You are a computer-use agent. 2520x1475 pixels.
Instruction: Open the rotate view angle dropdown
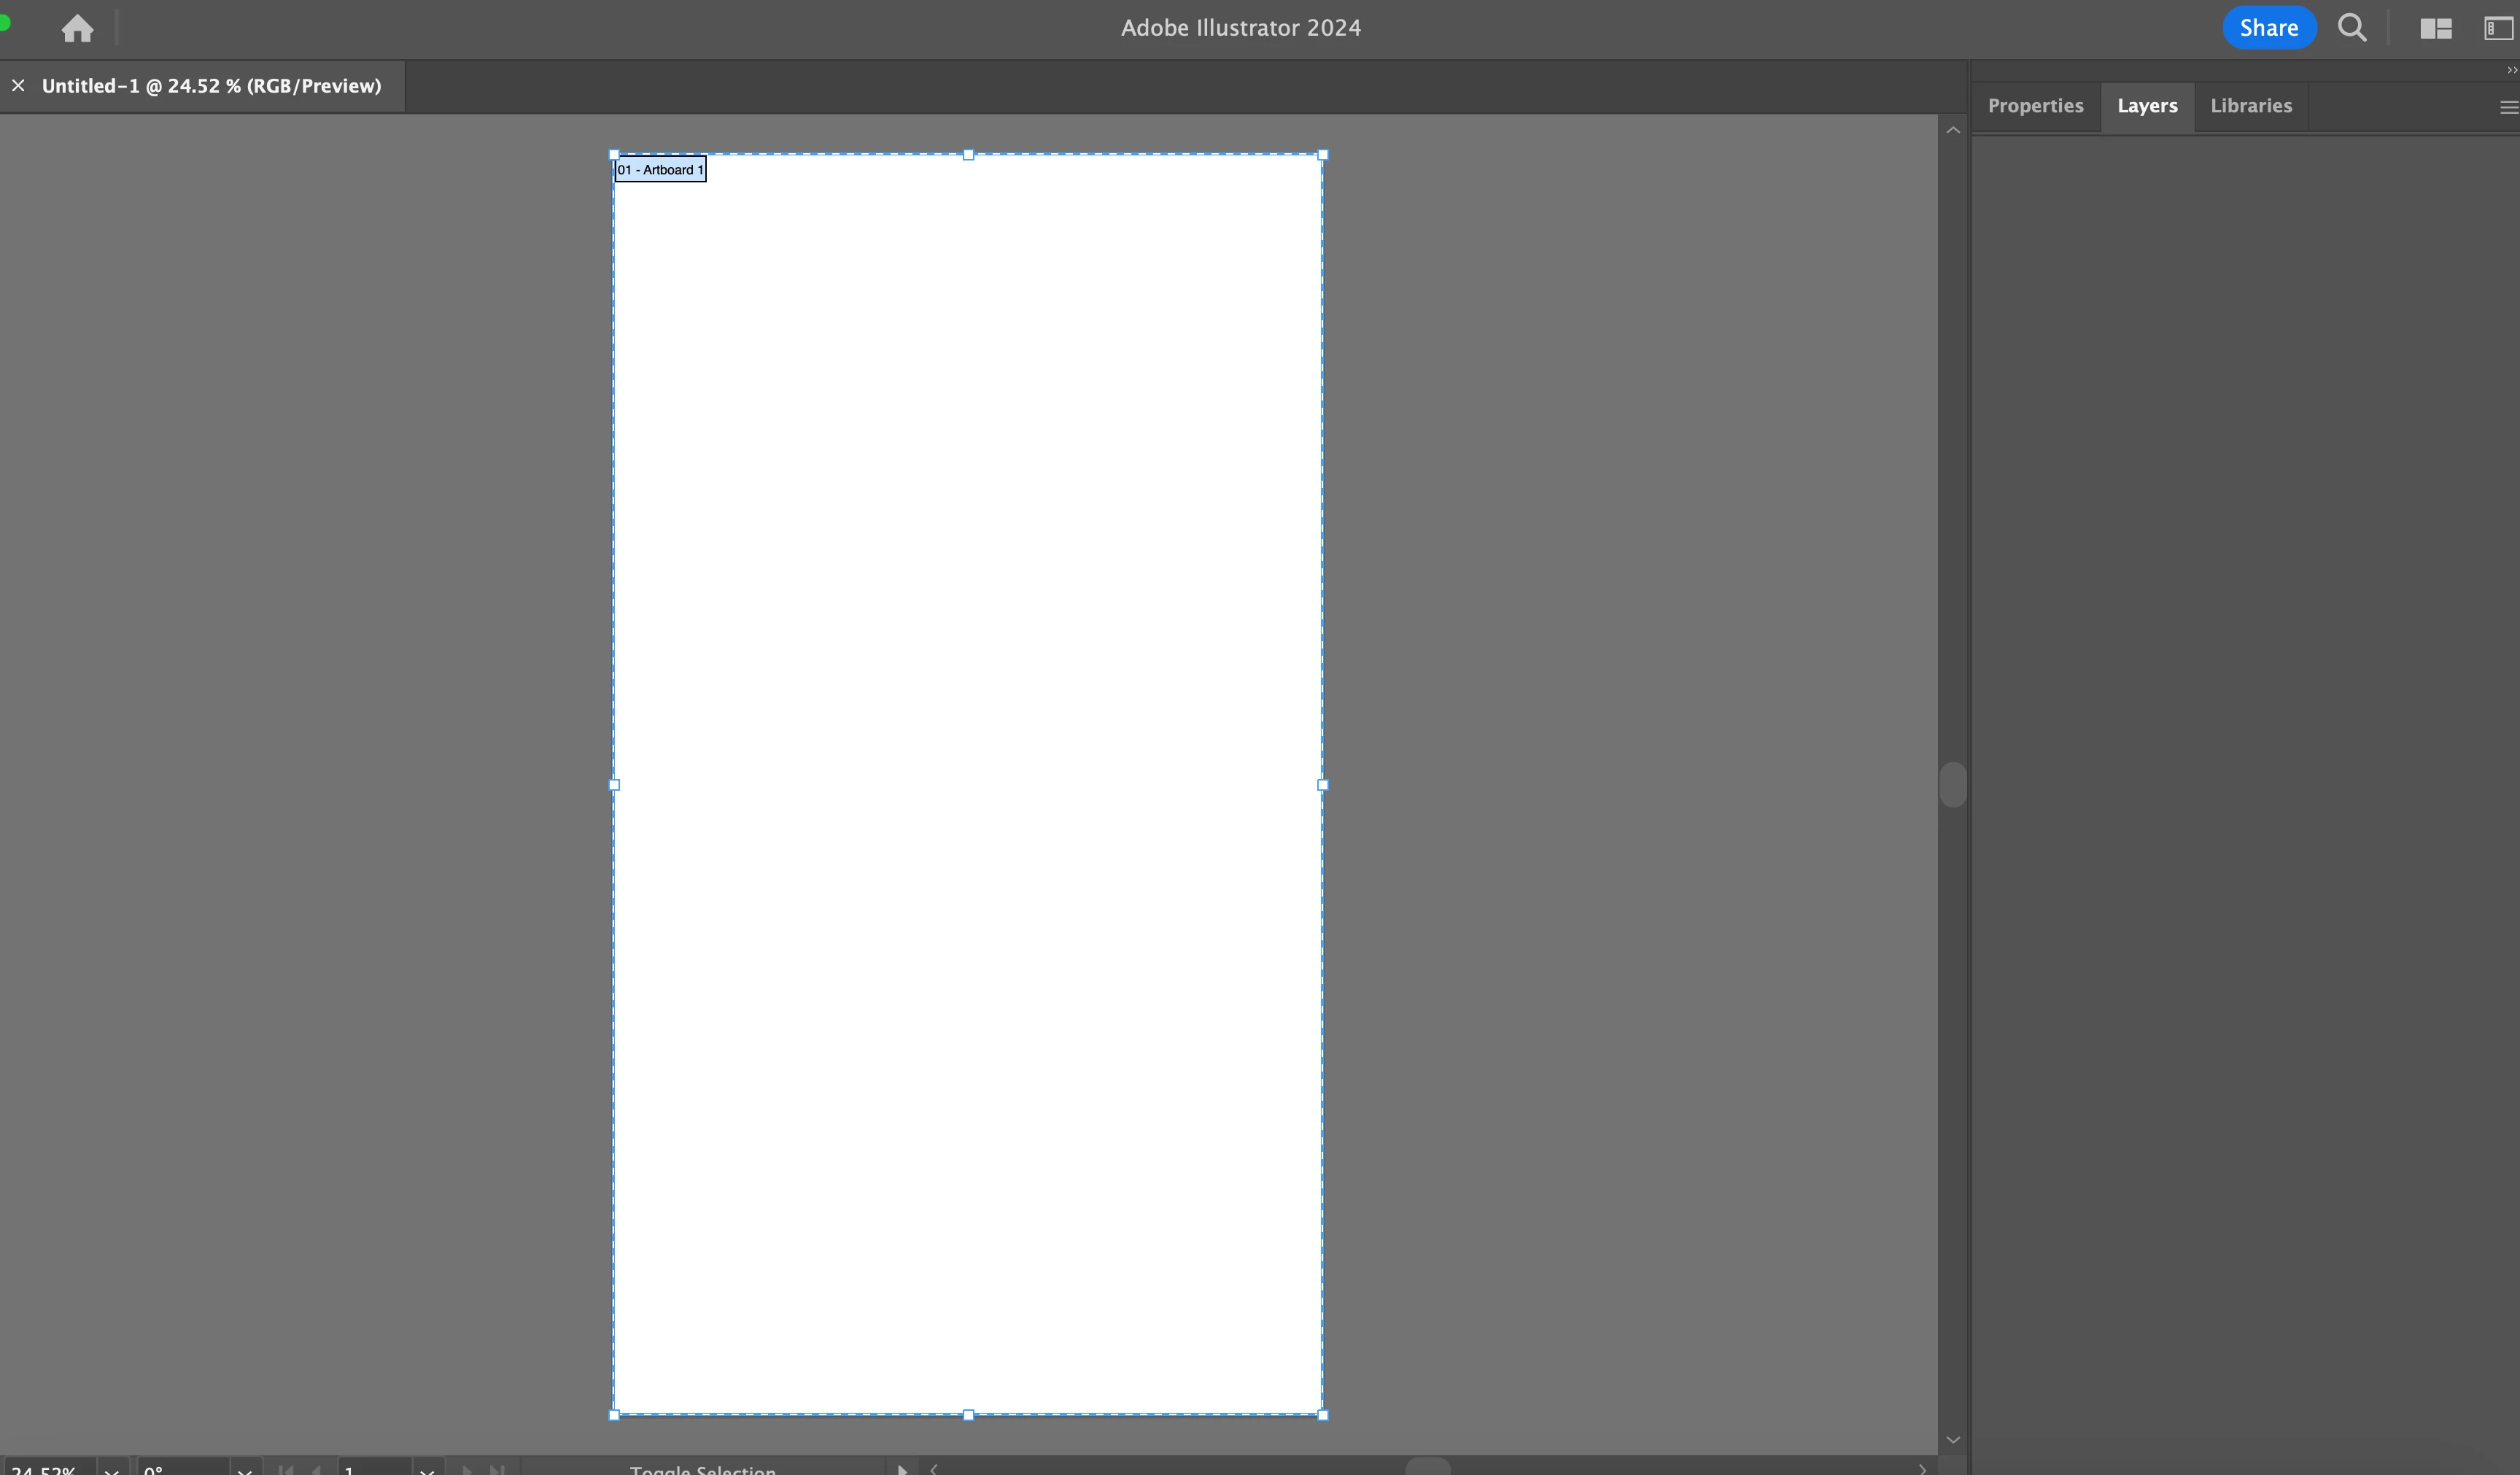pyautogui.click(x=244, y=1469)
